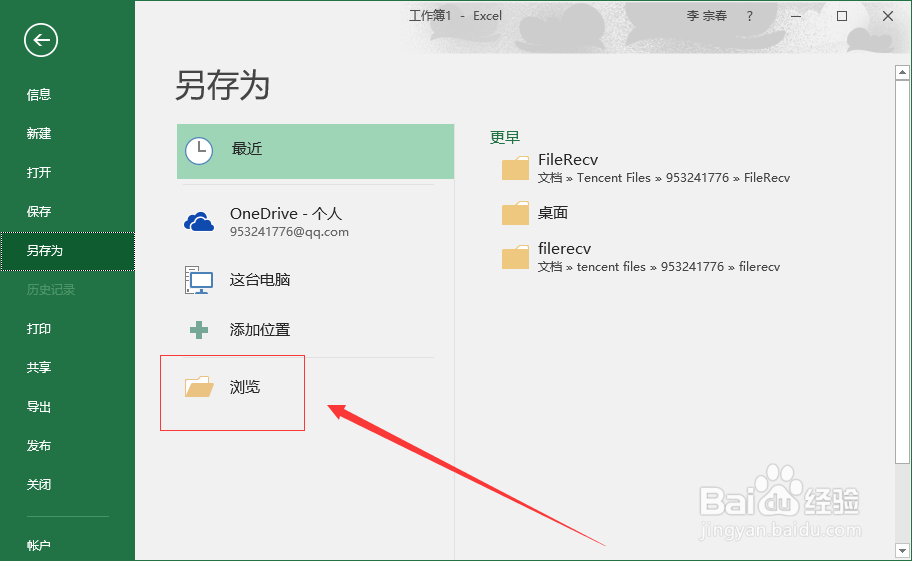This screenshot has height=561, width=912.
Task: Maximize the Excel window
Action: 842,16
